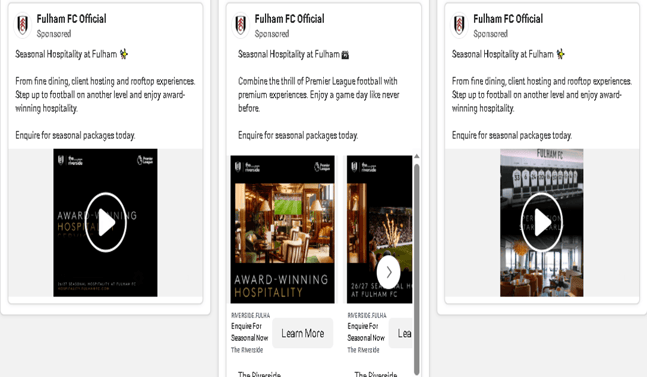Open Fulham FC Official name in right card
Image resolution: width=647 pixels, height=377 pixels.
(508, 19)
